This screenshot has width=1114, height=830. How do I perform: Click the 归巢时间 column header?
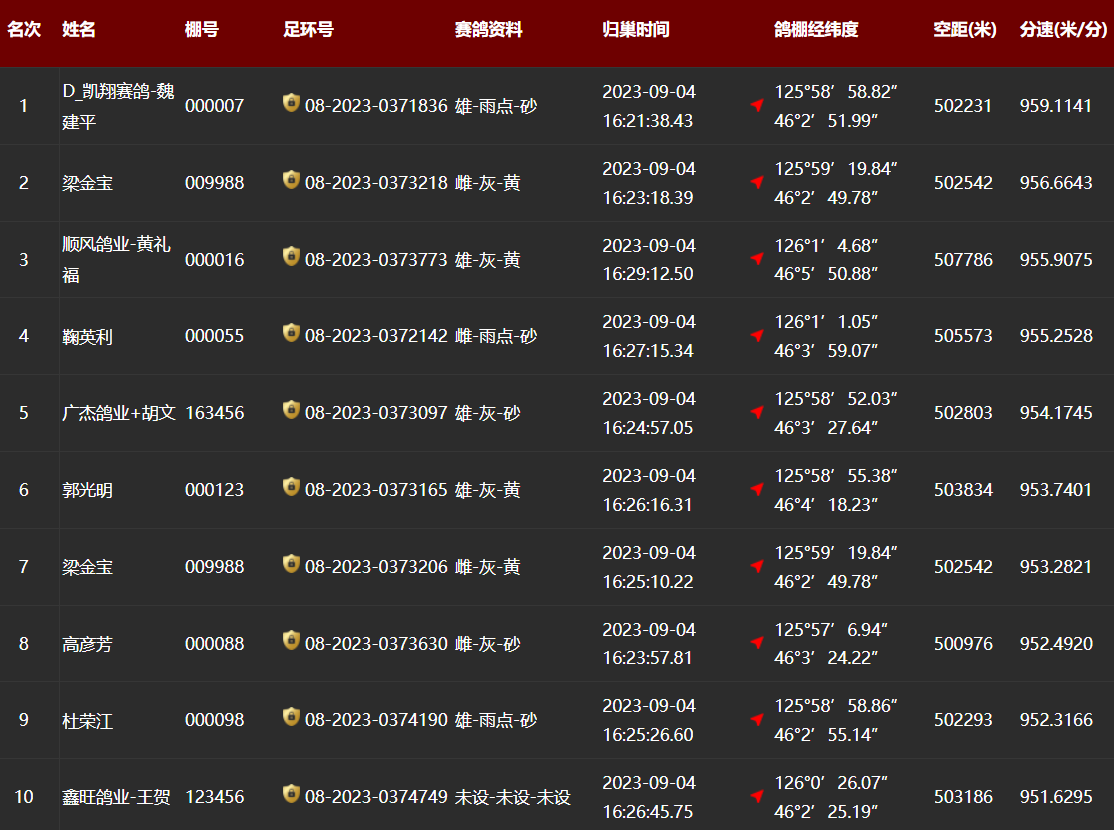click(x=636, y=30)
